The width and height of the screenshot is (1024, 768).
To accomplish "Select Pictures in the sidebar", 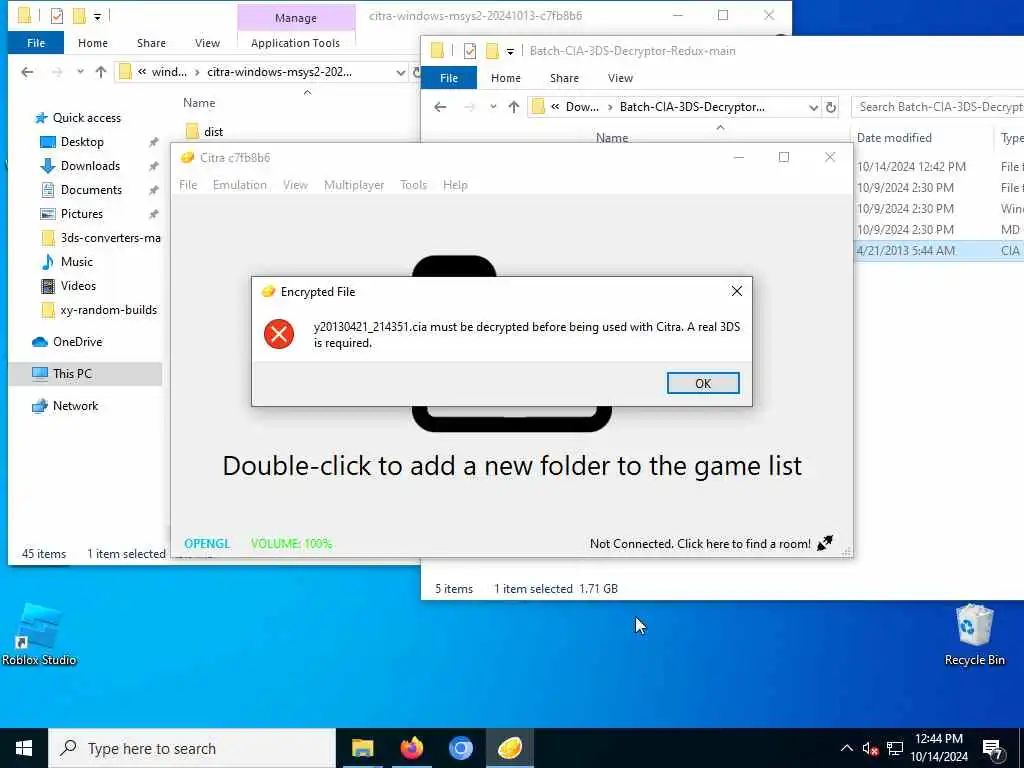I will (81, 214).
